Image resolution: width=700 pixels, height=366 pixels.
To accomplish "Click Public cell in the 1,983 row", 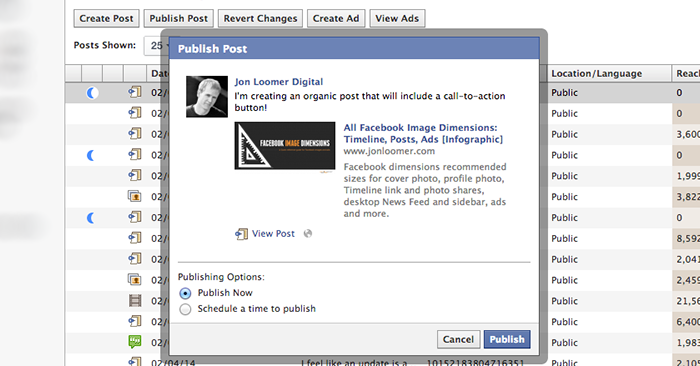I will [x=564, y=343].
